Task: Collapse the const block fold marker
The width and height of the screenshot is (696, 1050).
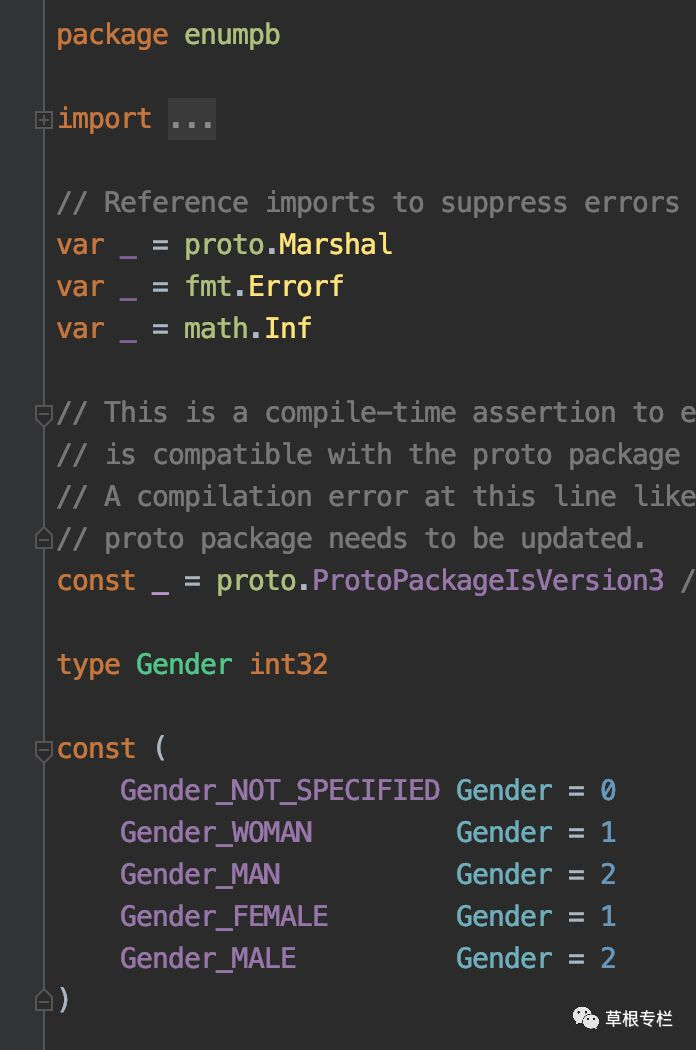Action: pyautogui.click(x=44, y=751)
